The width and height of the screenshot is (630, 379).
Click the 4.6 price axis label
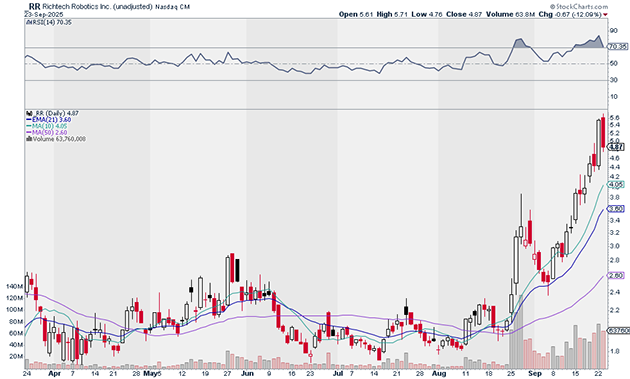614,158
